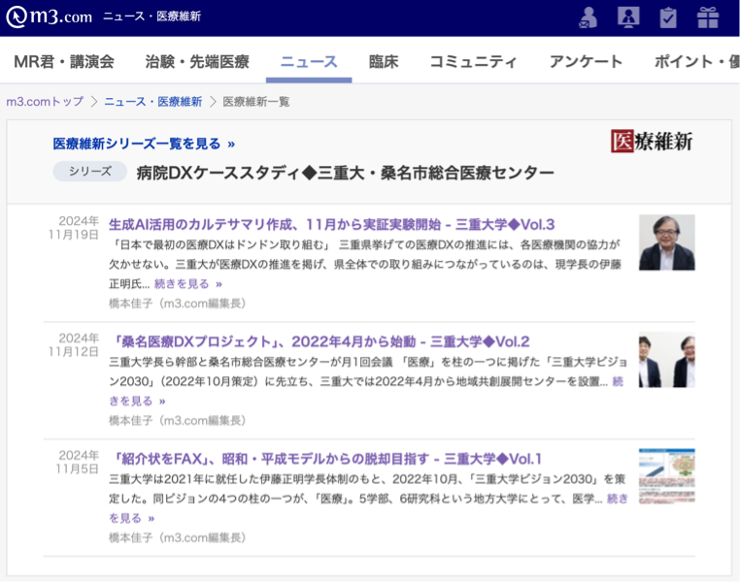The width and height of the screenshot is (742, 586).
Task: Open the gift box points icon
Action: coord(708,18)
